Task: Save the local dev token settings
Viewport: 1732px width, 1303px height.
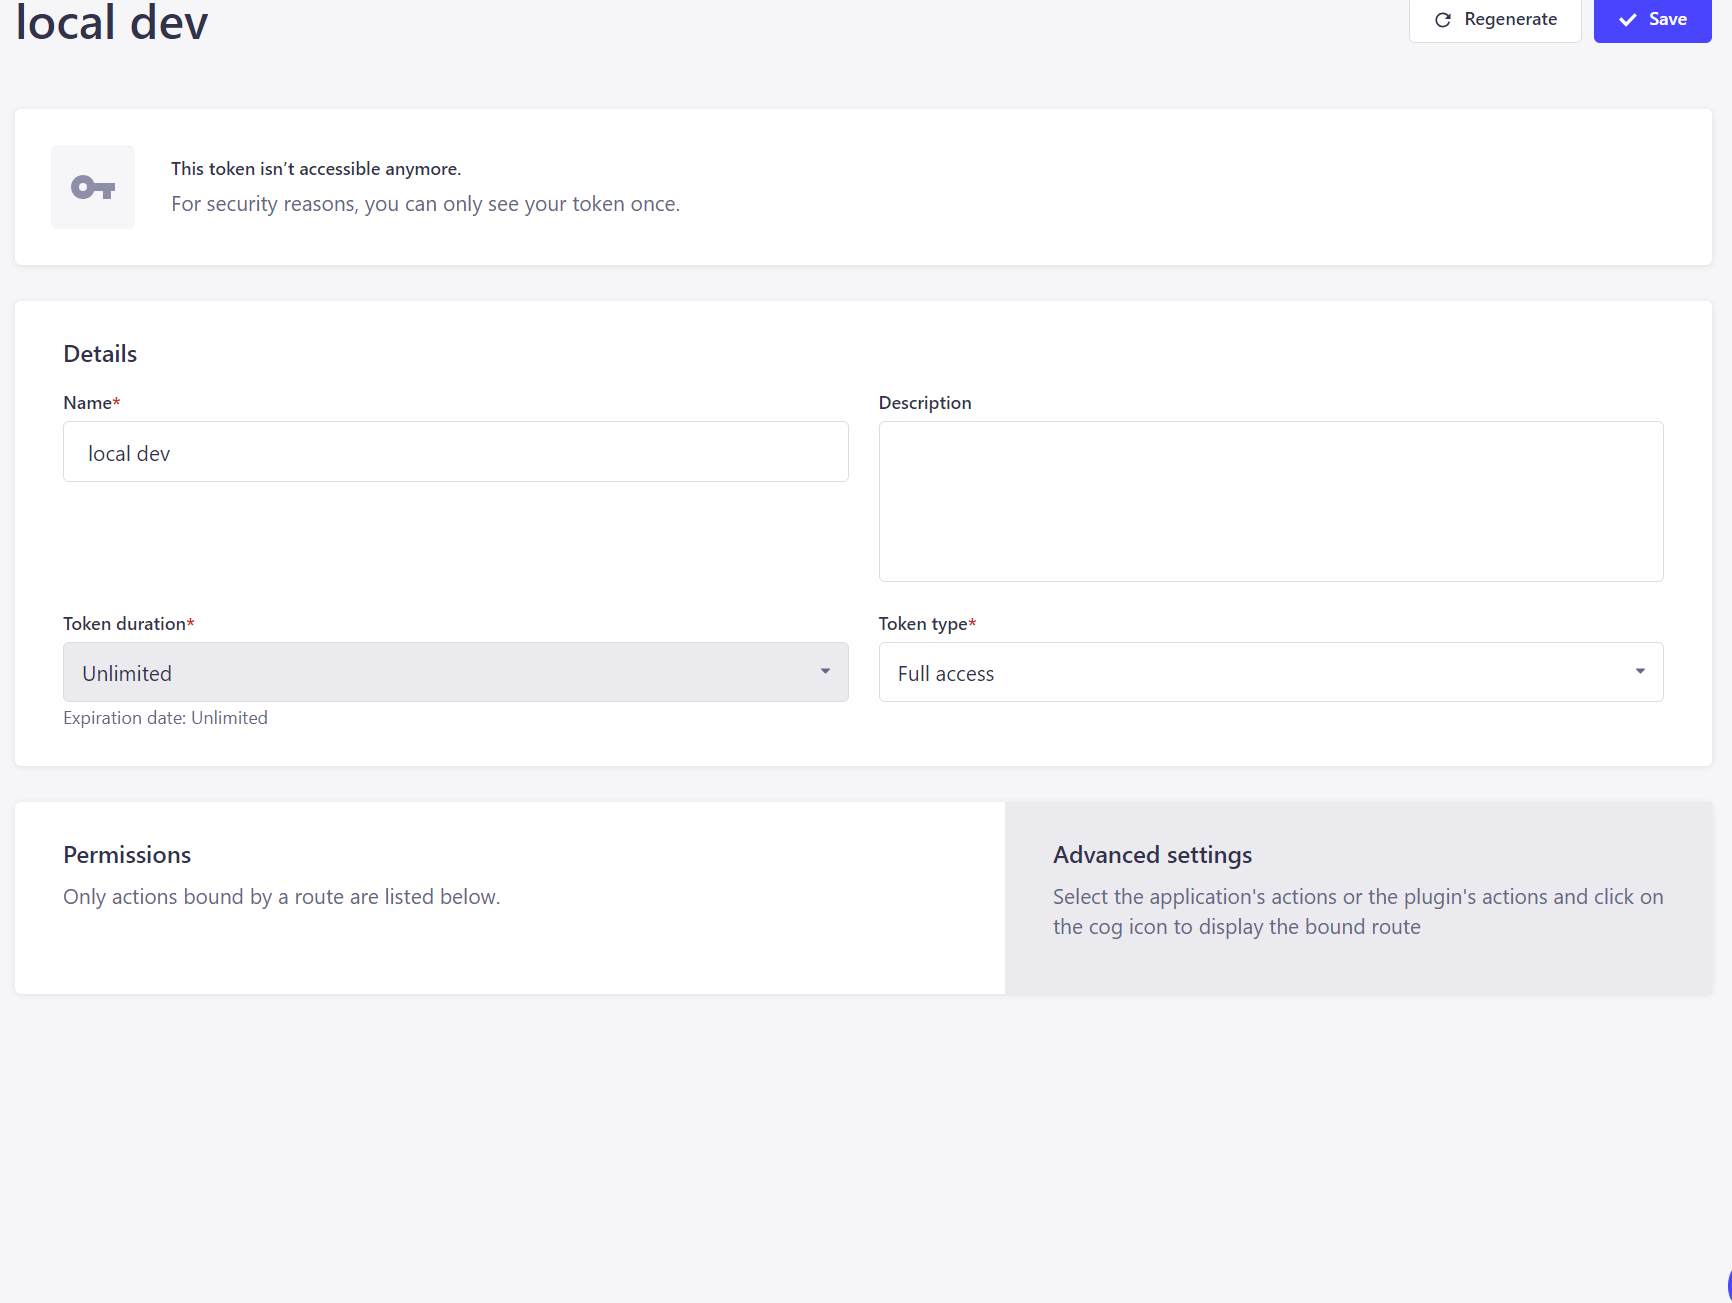Action: pyautogui.click(x=1652, y=19)
